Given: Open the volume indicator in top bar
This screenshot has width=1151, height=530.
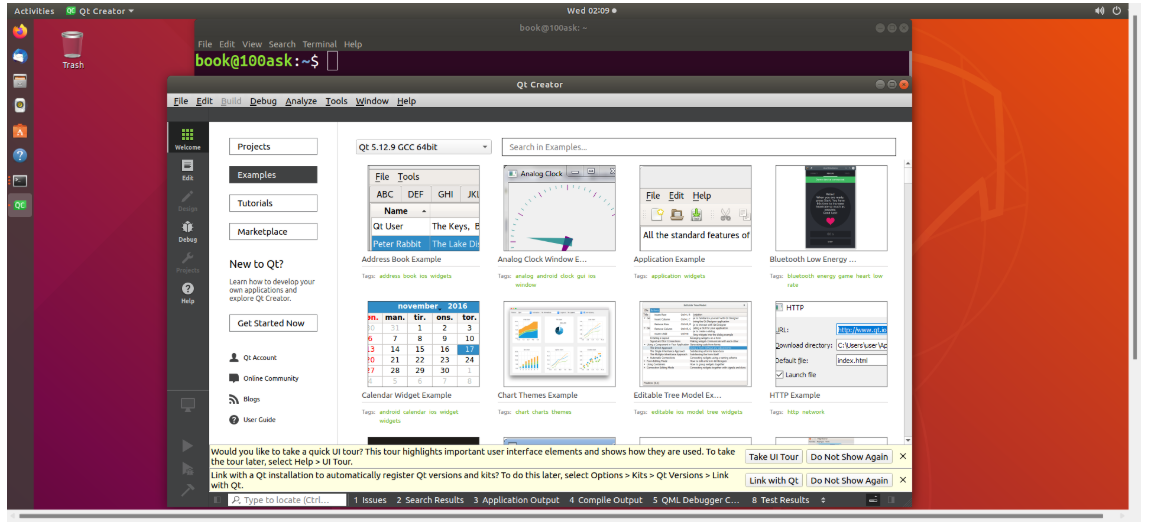Looking at the screenshot, I should point(1100,11).
